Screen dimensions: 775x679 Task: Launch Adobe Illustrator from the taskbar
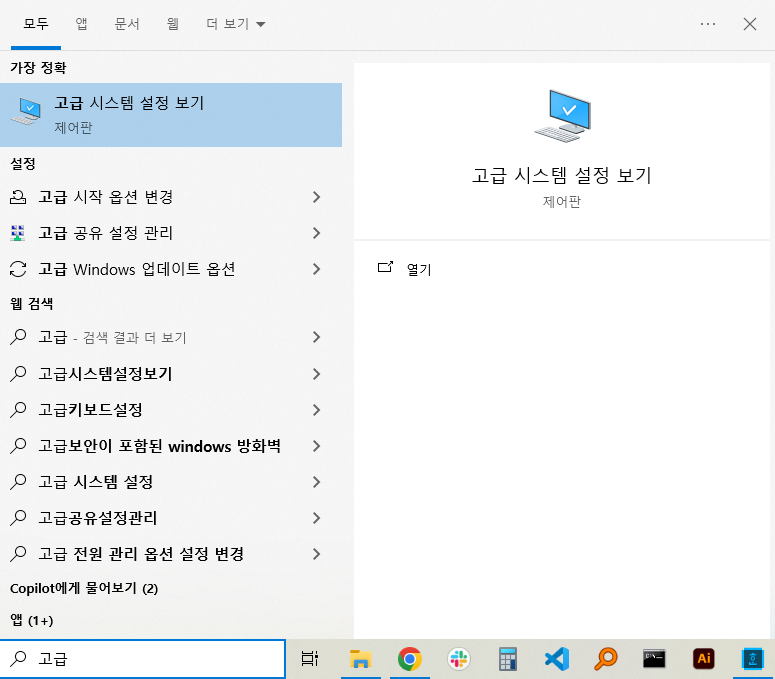point(703,659)
